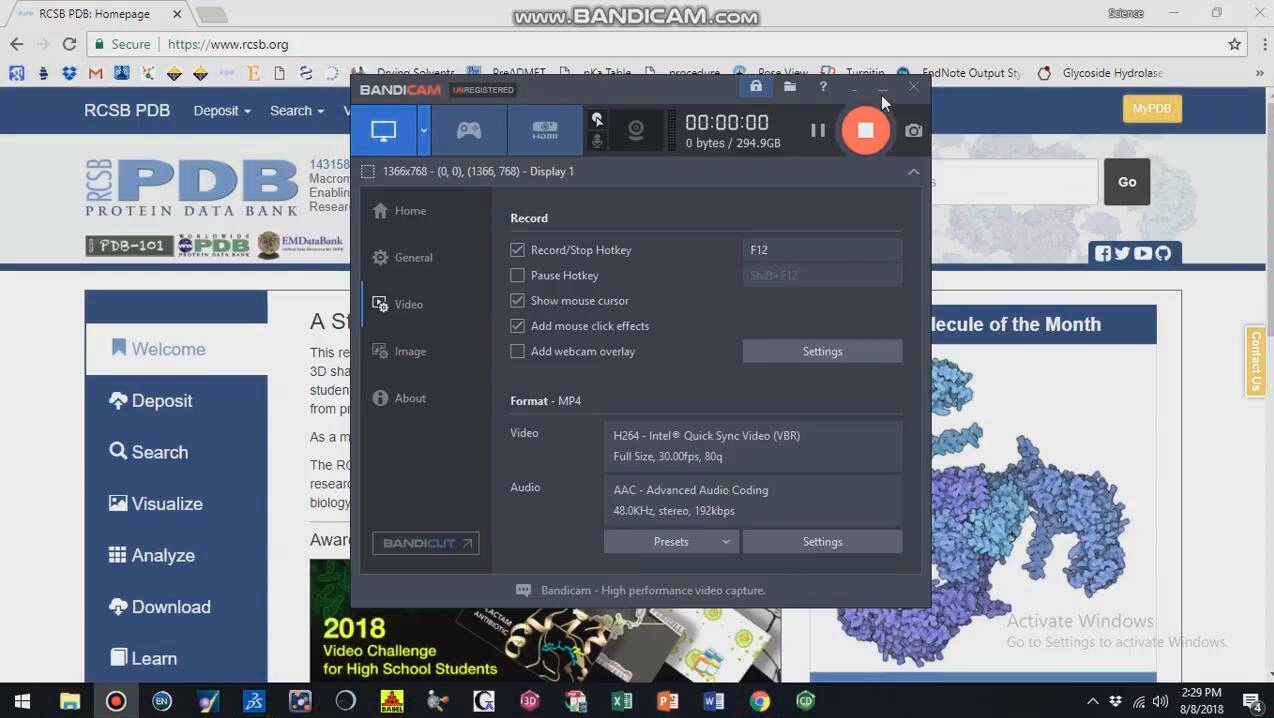Click the Worldwide PDB logo

[214, 245]
